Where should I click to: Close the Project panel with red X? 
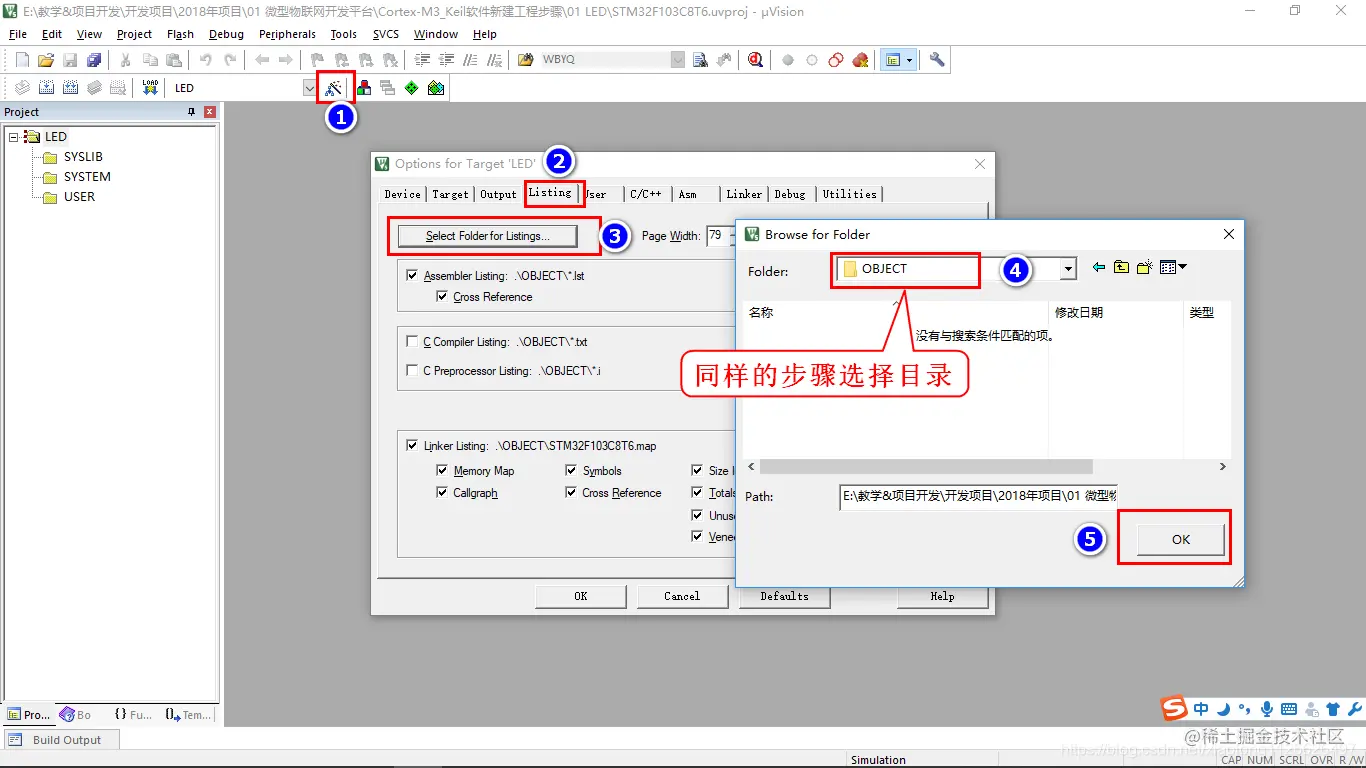(x=210, y=112)
